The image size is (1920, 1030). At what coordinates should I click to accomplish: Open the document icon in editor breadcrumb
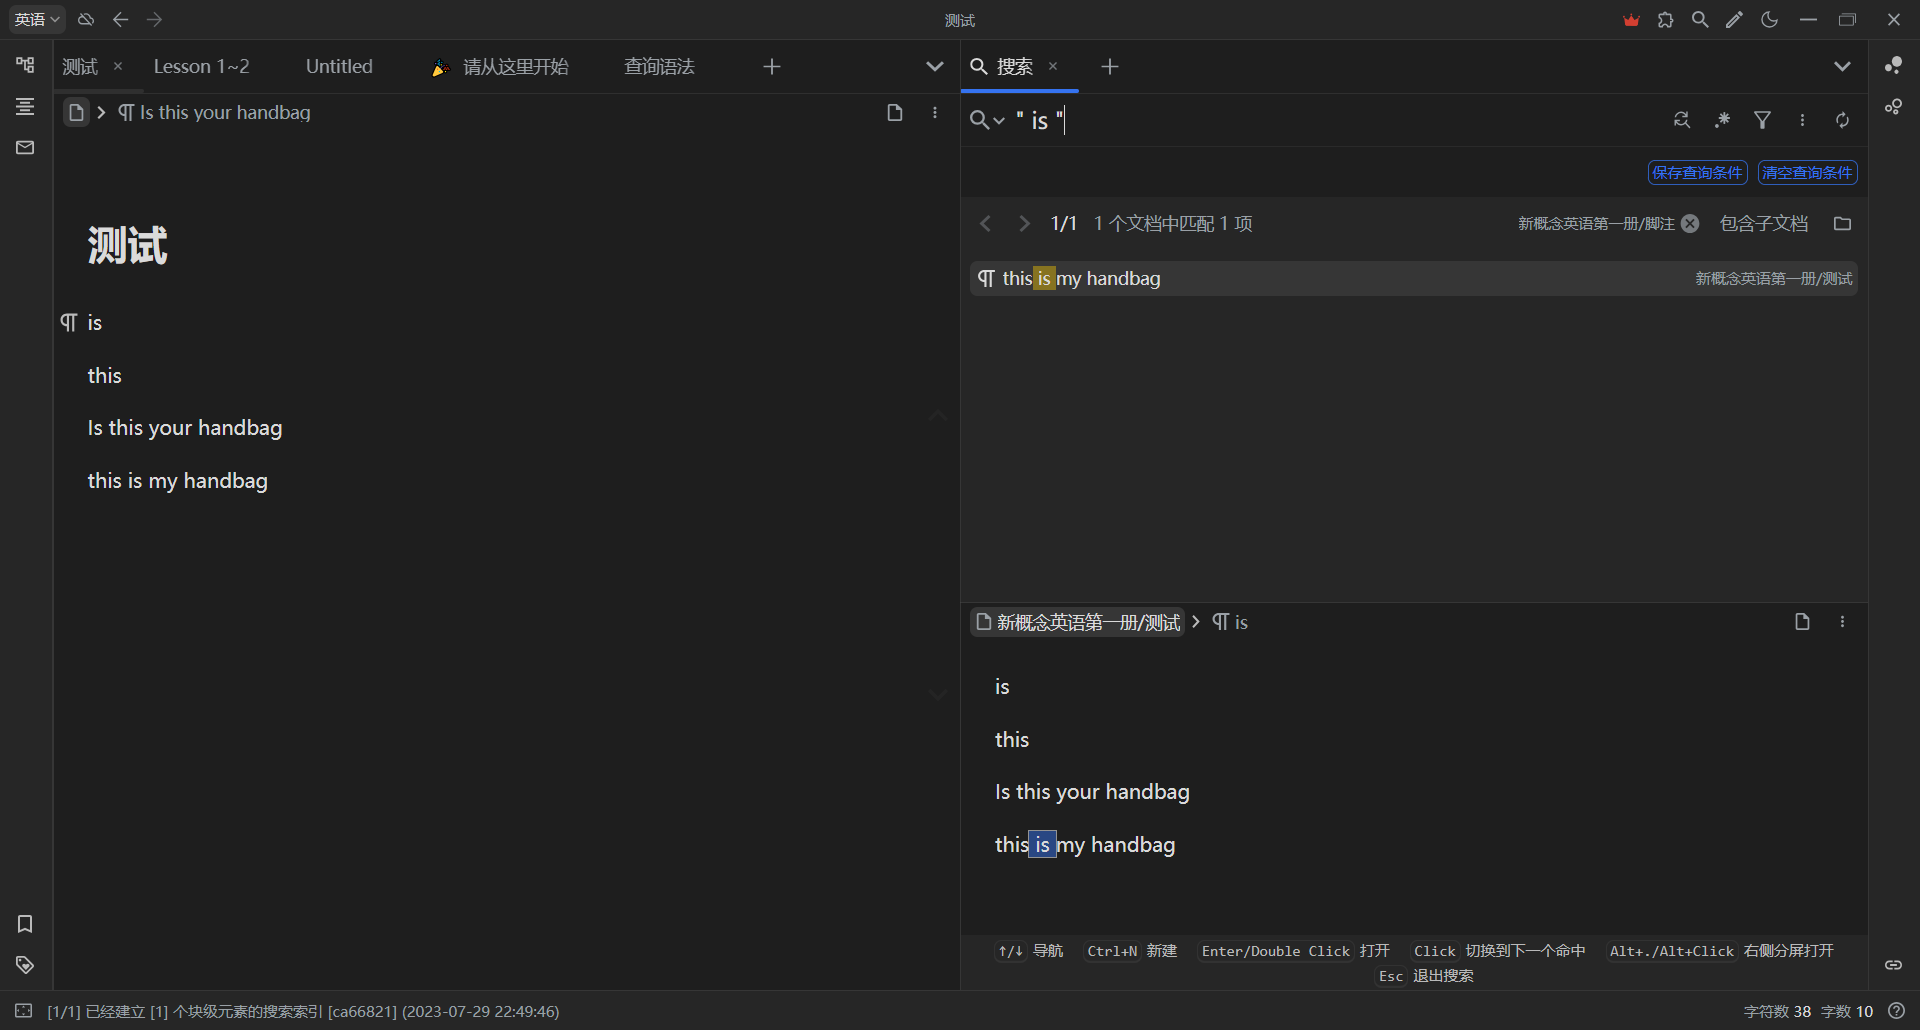(x=76, y=112)
